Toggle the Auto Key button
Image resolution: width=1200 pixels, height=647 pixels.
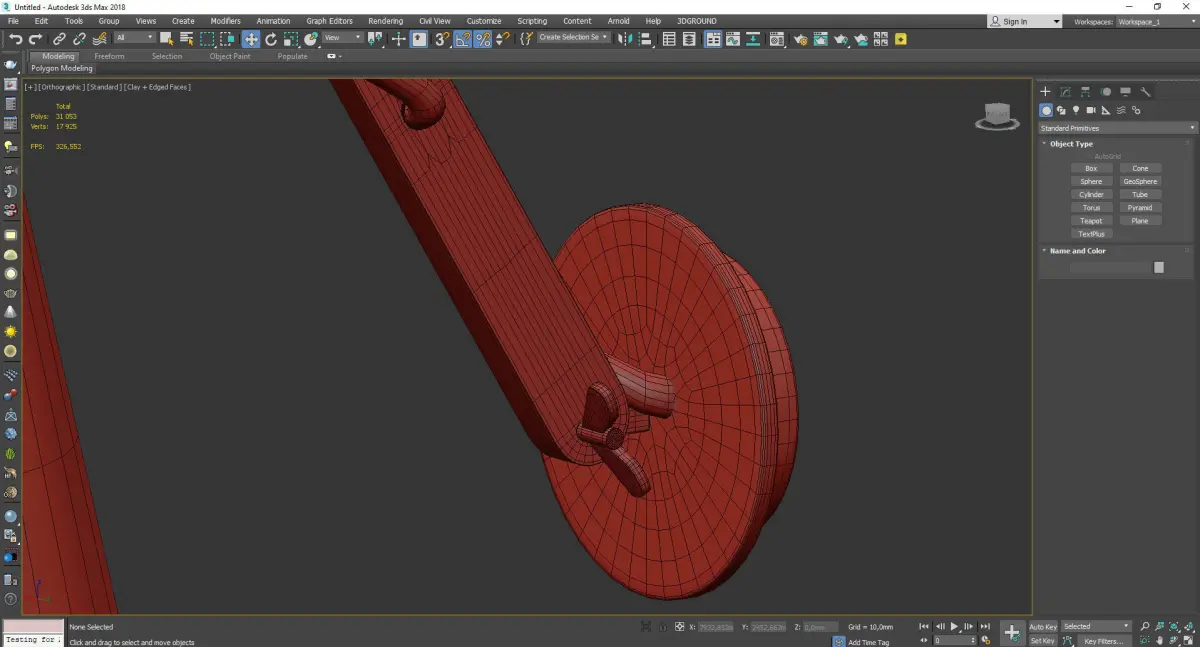1043,626
